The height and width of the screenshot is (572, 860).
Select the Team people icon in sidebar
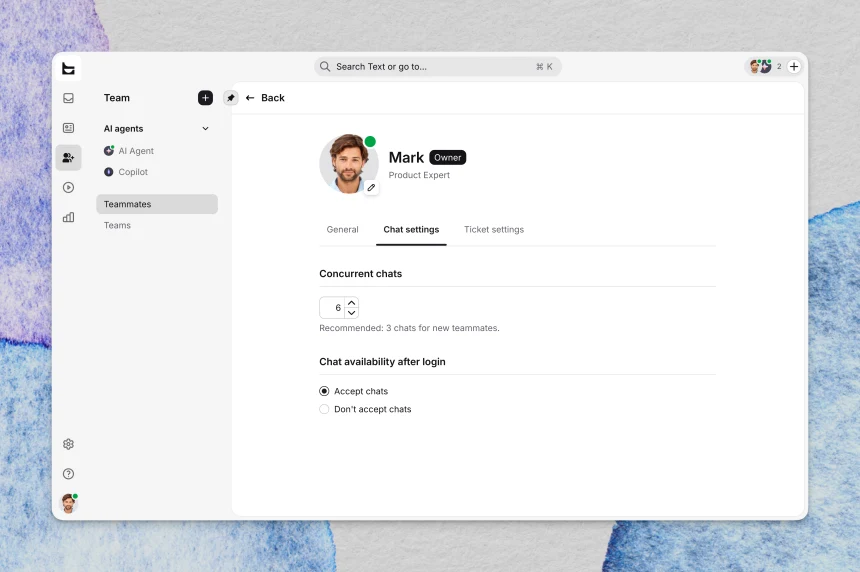tap(69, 158)
